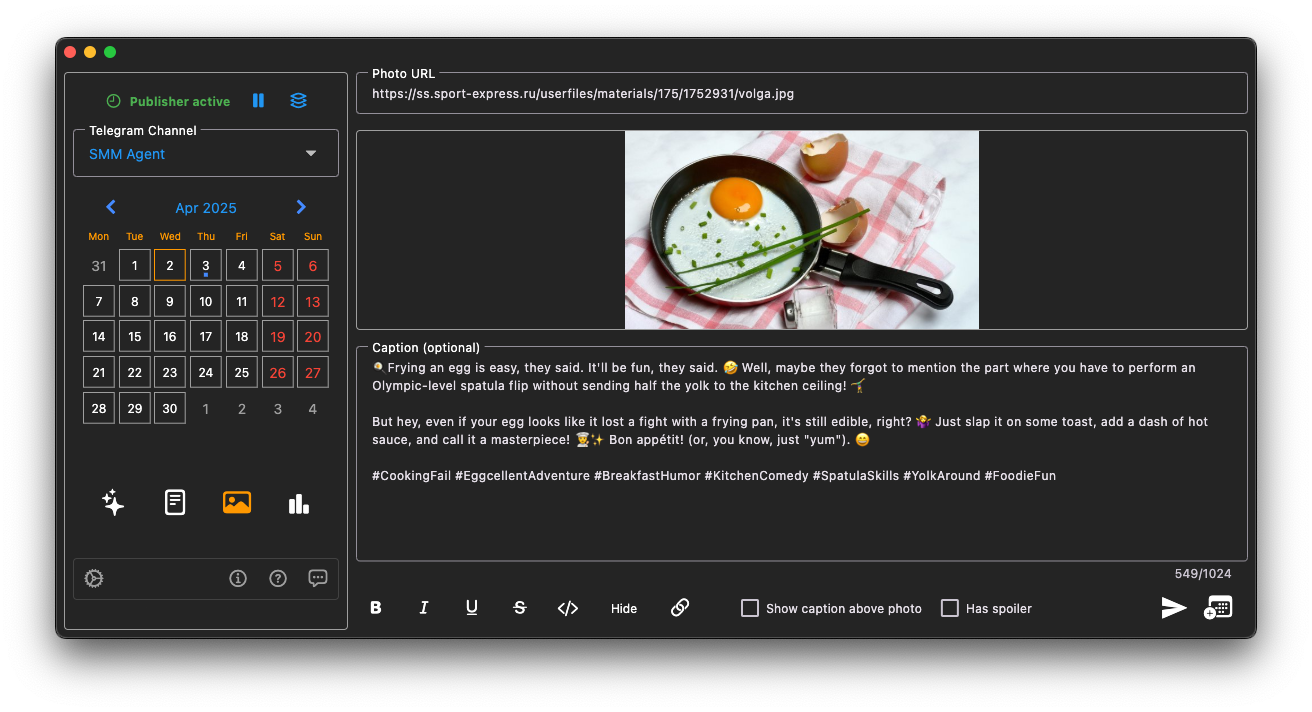This screenshot has height=712, width=1312.
Task: Insert a link with chain icon
Action: (x=680, y=608)
